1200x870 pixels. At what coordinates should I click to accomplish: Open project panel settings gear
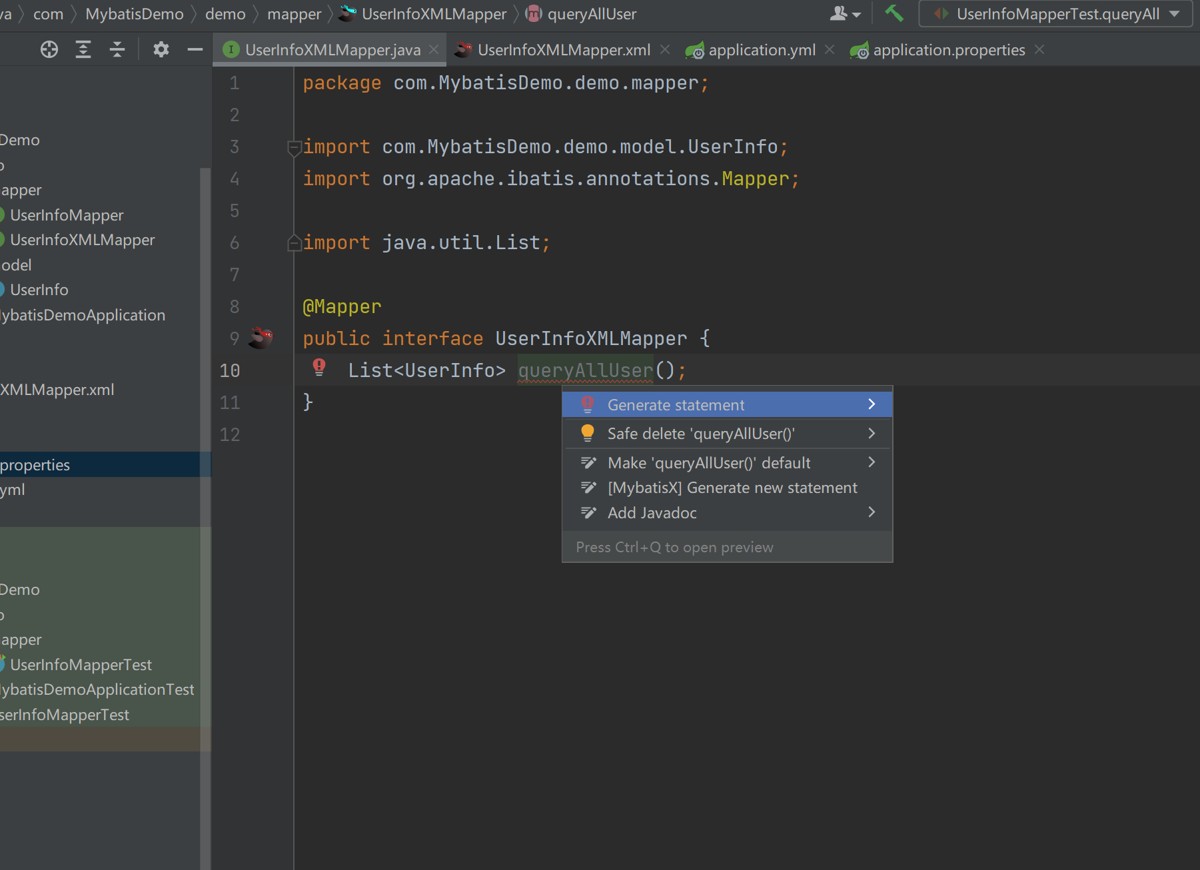[x=161, y=50]
